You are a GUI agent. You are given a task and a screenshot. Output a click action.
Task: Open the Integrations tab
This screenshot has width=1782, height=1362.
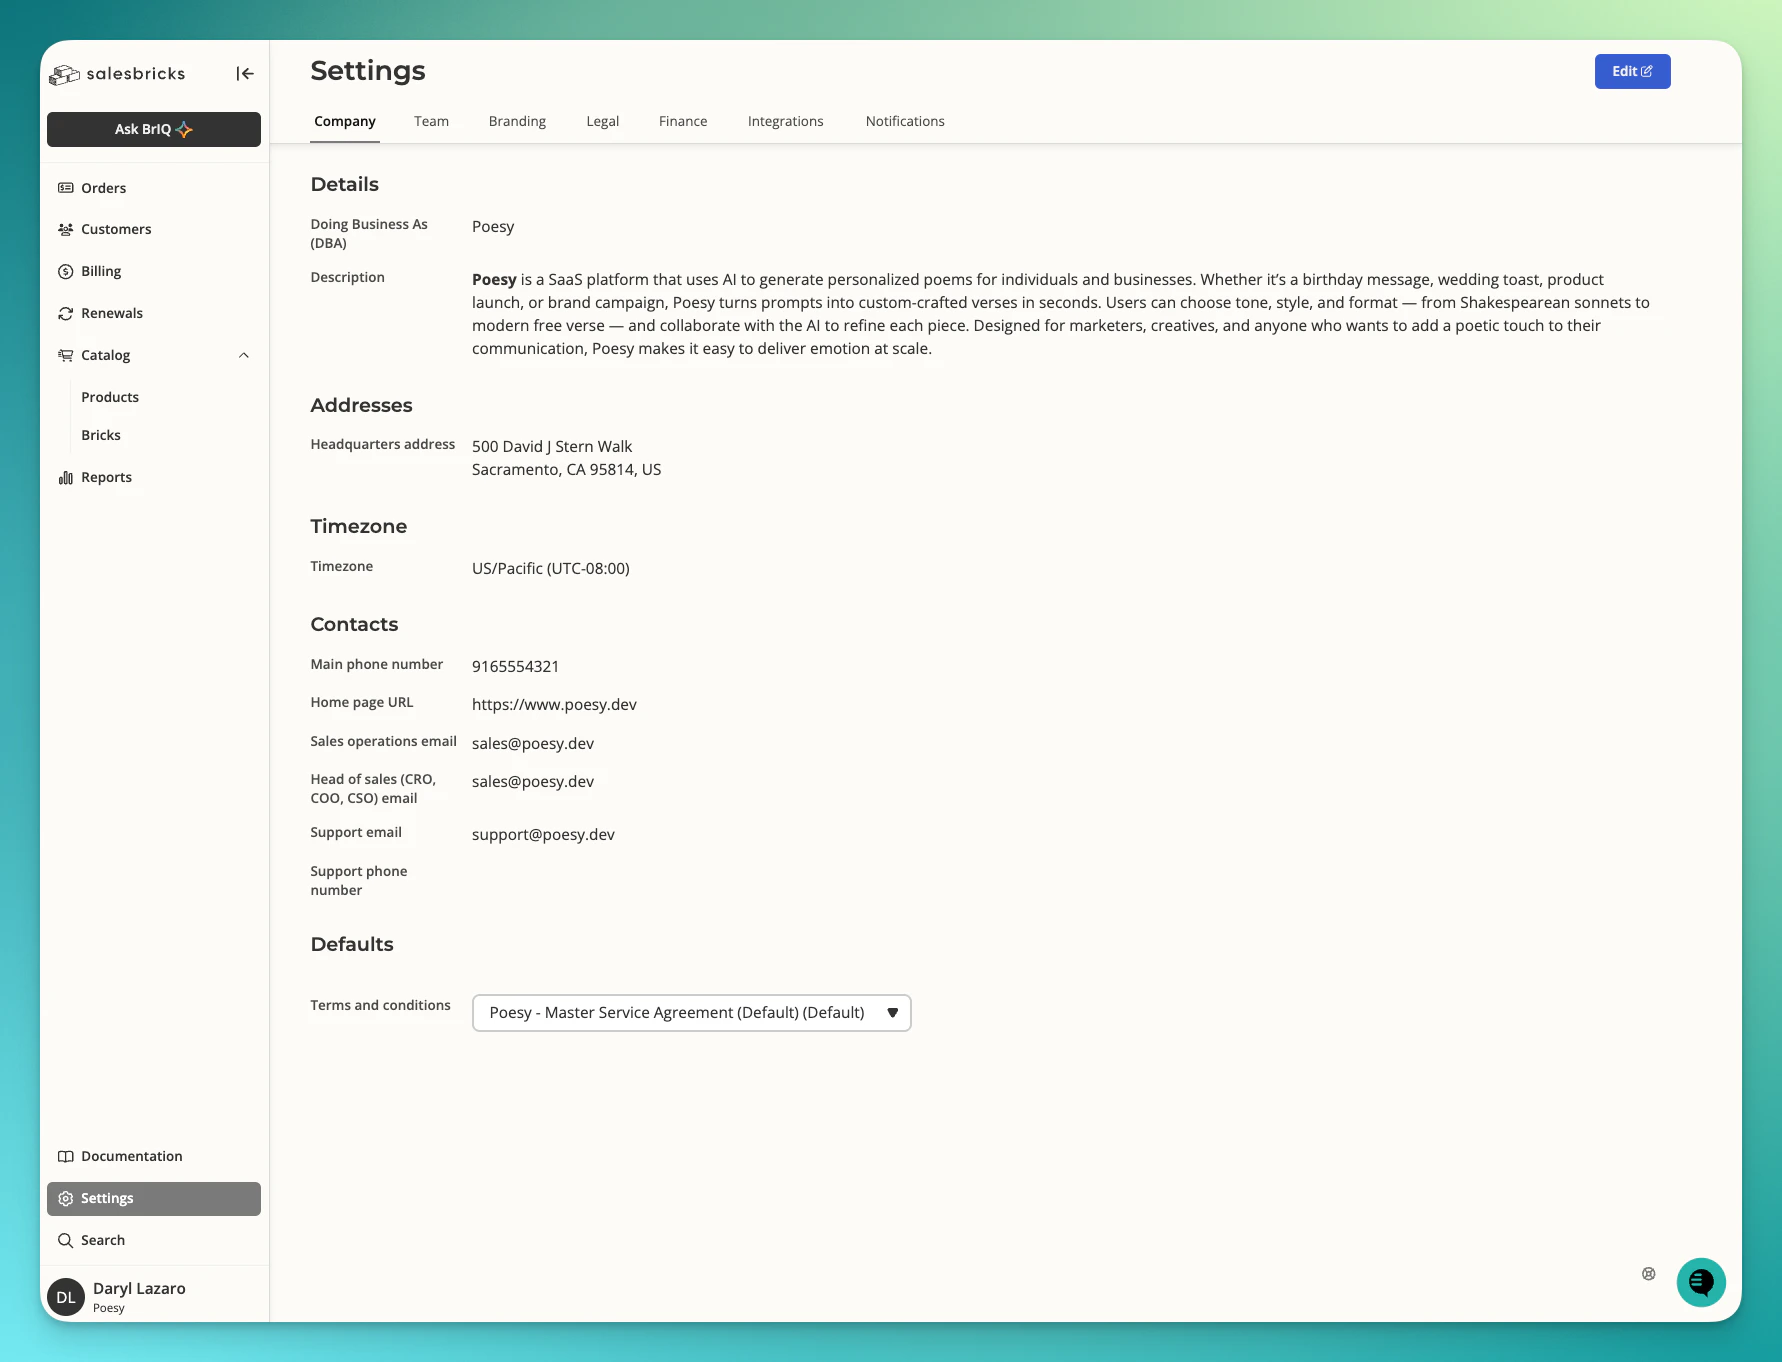(x=786, y=121)
